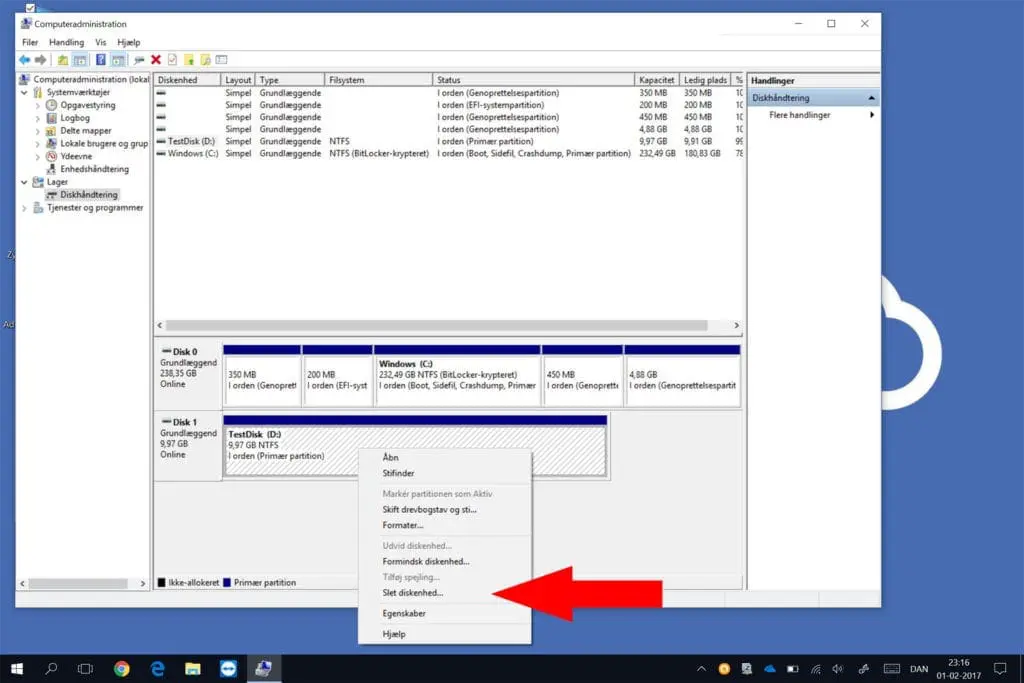
Task: Collapse the Systemværktøjer tree node
Action: tap(25, 92)
